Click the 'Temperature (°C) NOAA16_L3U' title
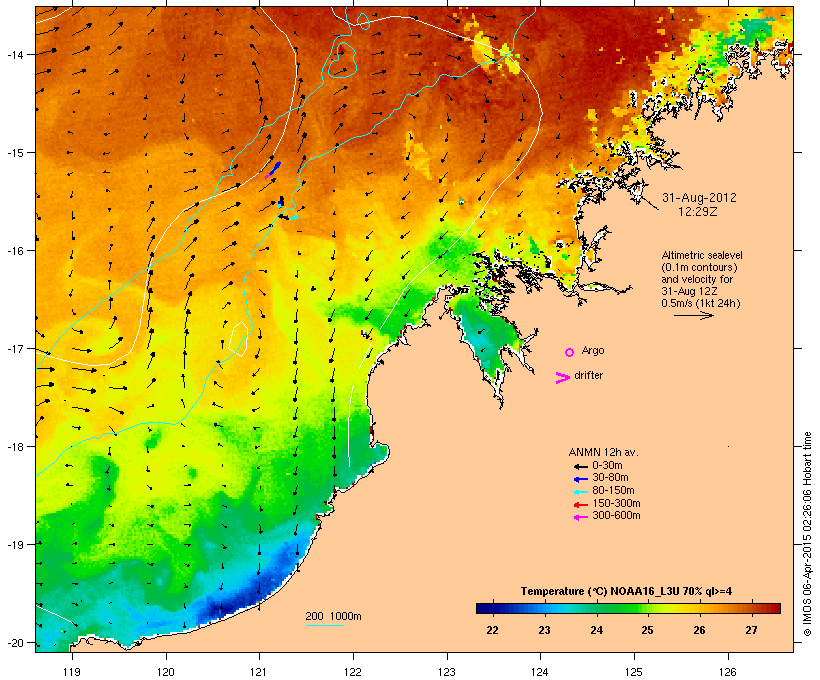Viewport: 820px width, 680px height. click(x=602, y=592)
